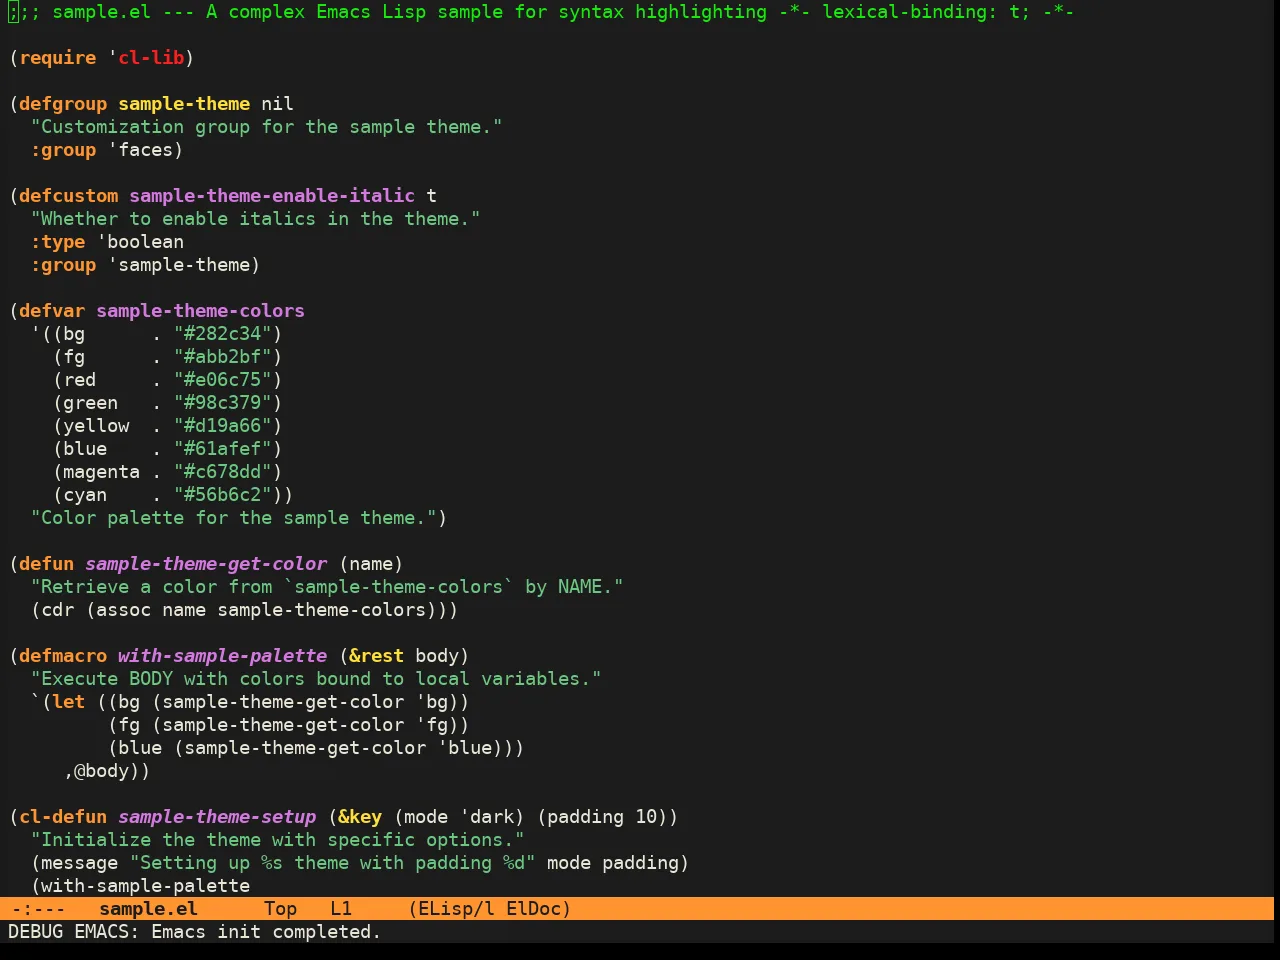
Task: Click 'ElDoc' minor mode indicator
Action: point(533,909)
